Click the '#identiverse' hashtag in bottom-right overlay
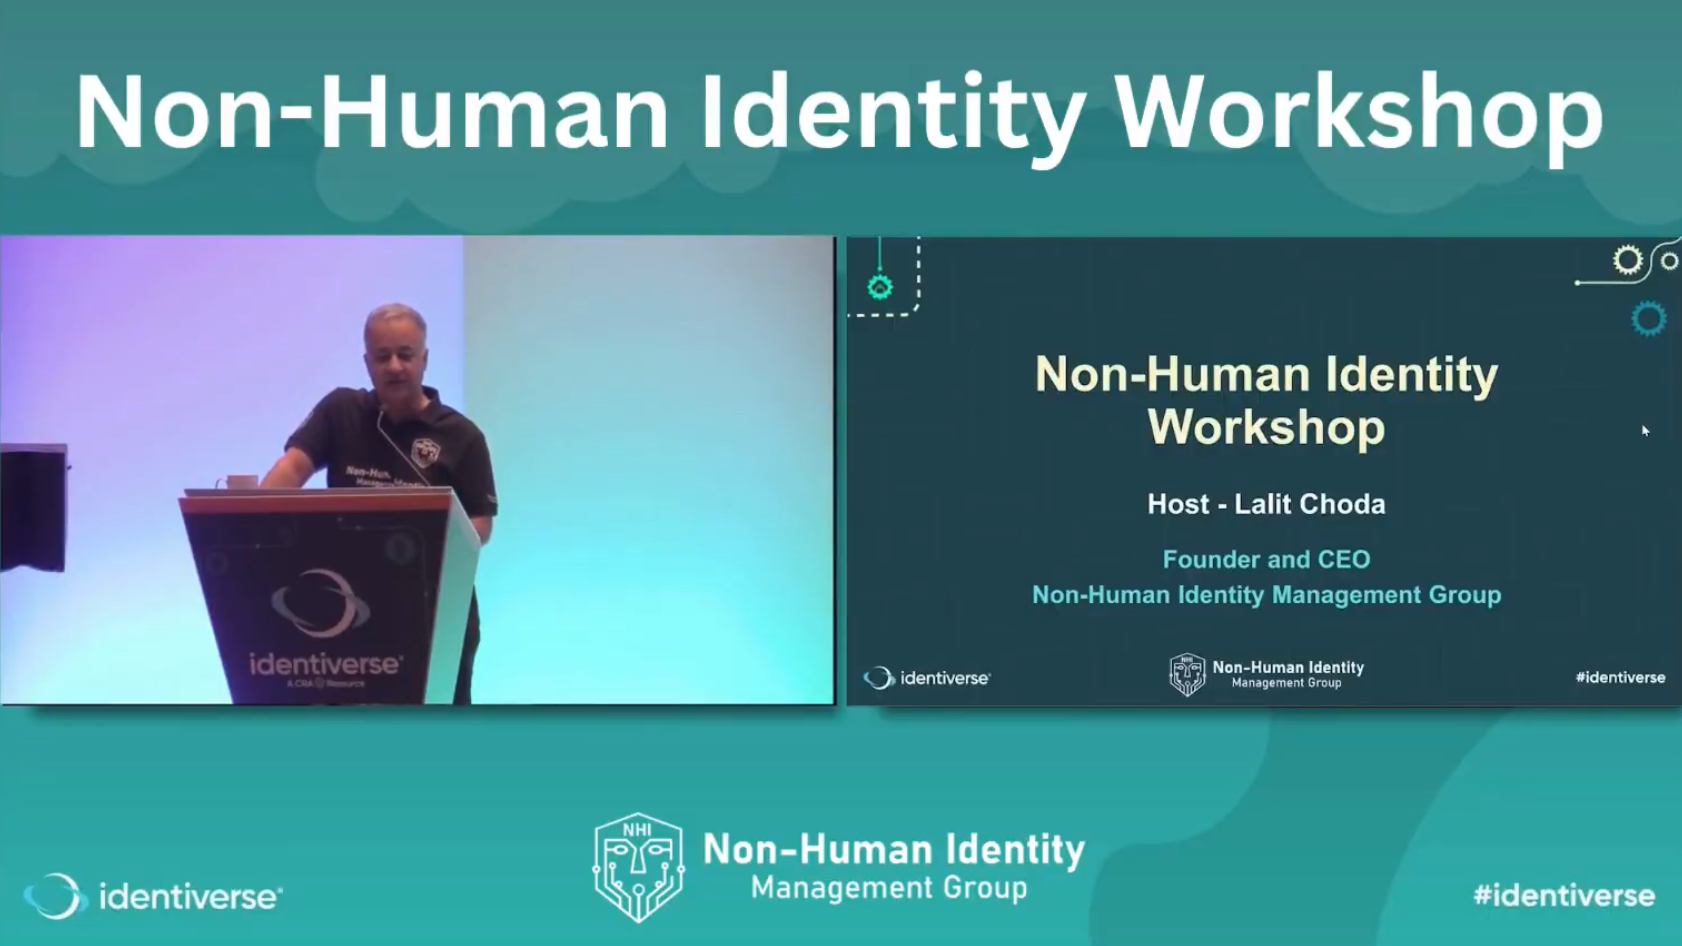 (x=1564, y=895)
